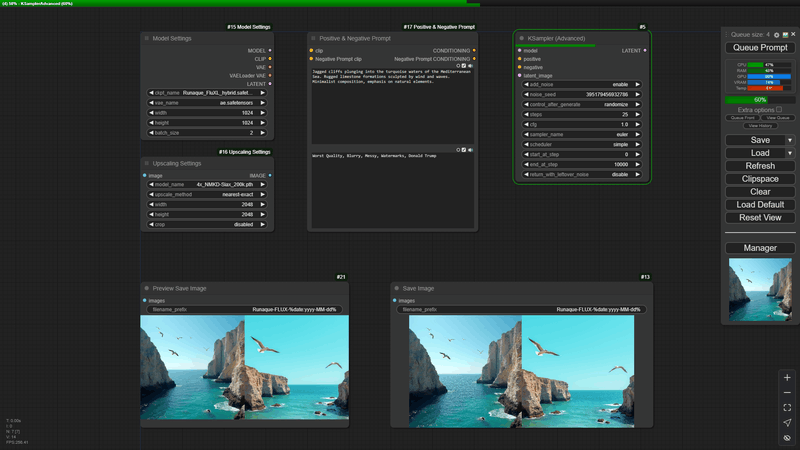800x450 pixels.
Task: Open the scheduler dropdown
Action: pos(582,144)
